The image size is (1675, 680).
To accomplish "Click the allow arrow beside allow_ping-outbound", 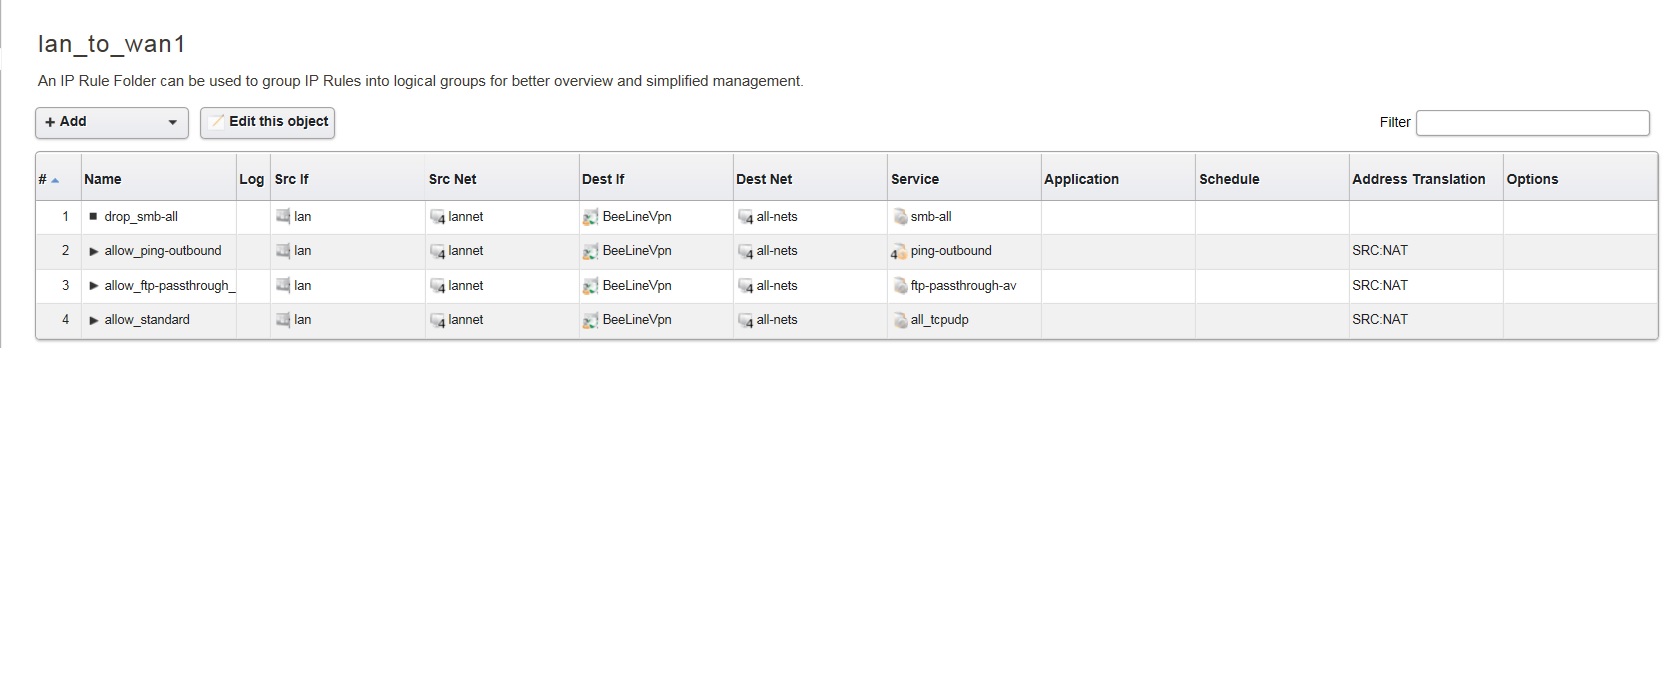I will tap(94, 251).
